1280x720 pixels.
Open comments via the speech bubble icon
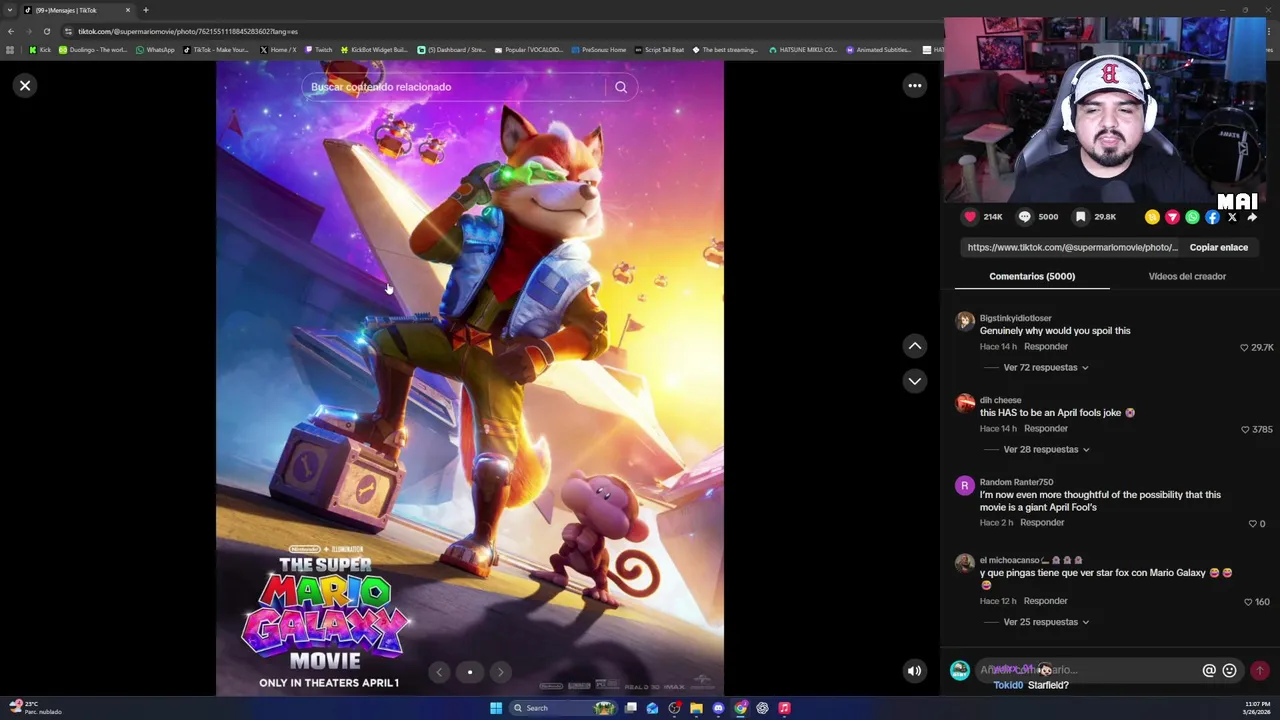1025,217
